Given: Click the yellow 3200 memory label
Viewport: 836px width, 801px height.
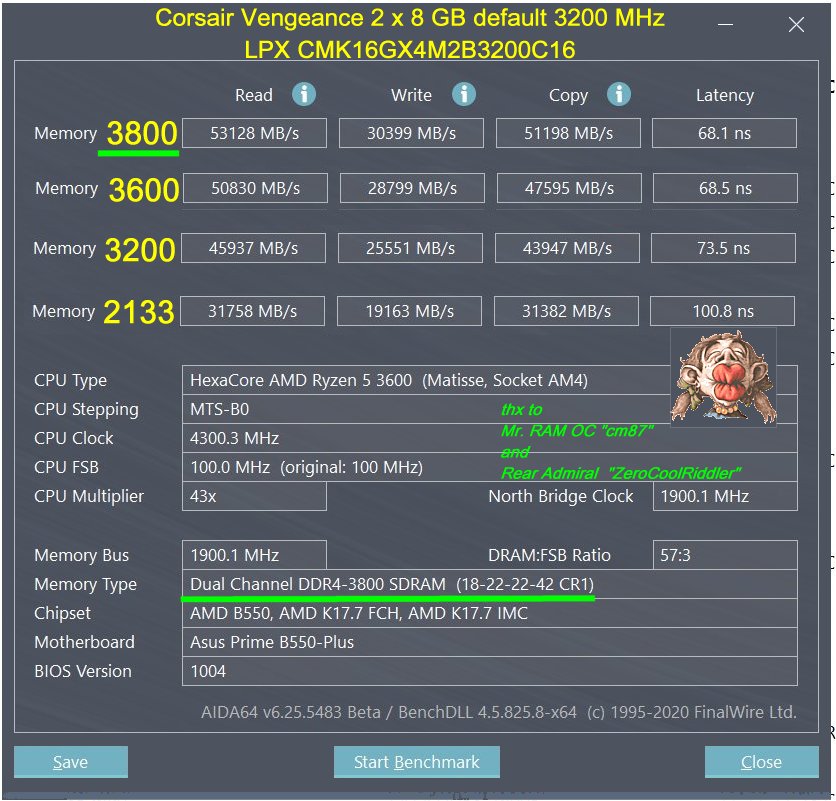Looking at the screenshot, I should (x=140, y=249).
